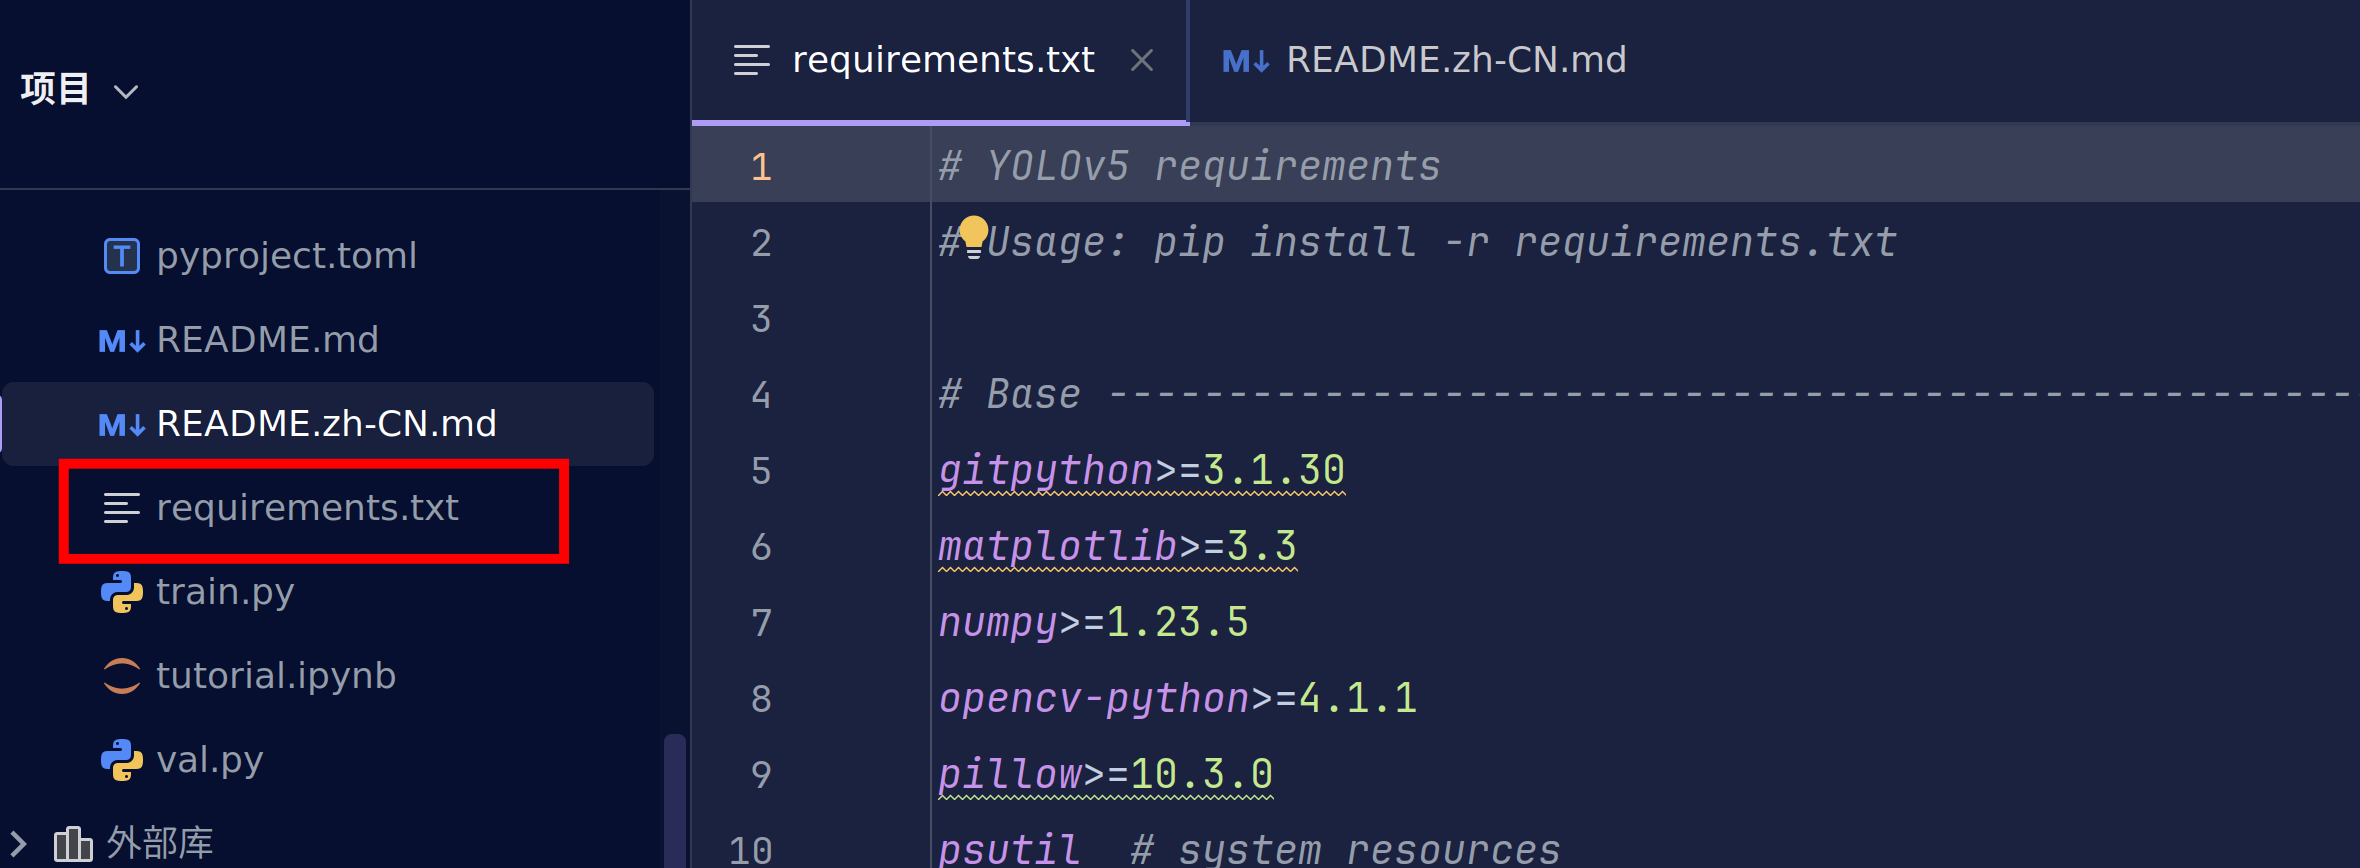Click the '# system resources' comment

tap(1346, 850)
